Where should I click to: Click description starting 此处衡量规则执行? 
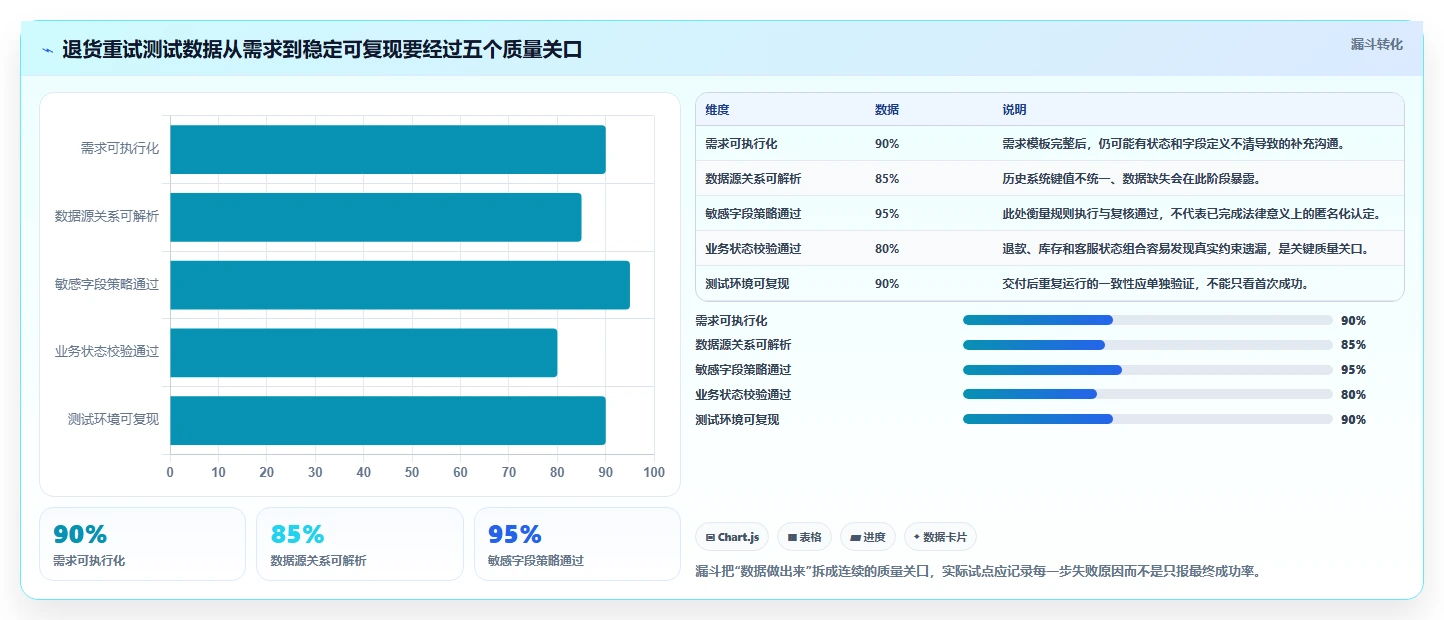pos(1191,214)
